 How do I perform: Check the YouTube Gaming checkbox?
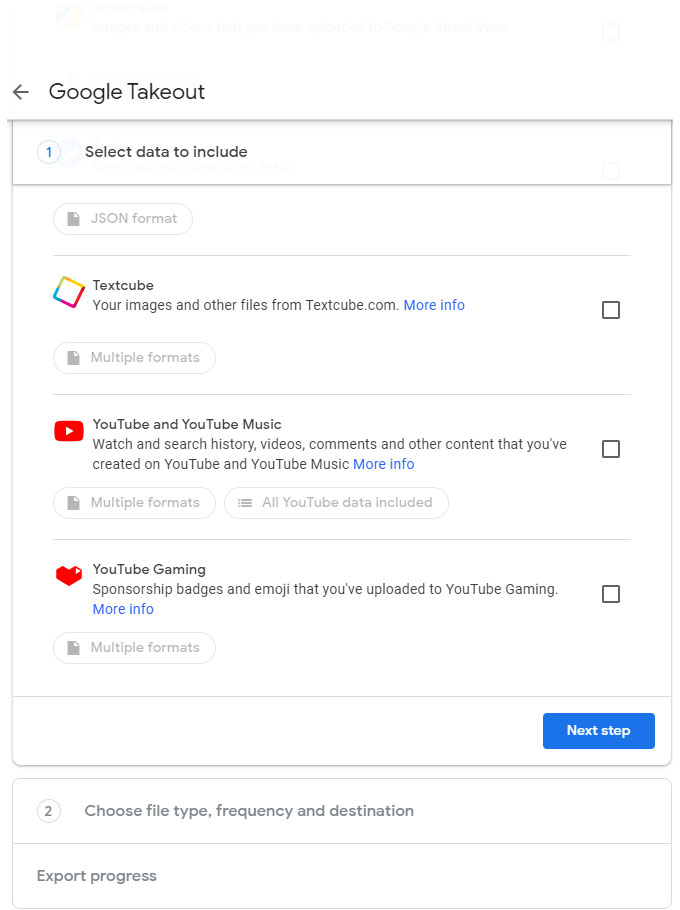click(x=610, y=594)
